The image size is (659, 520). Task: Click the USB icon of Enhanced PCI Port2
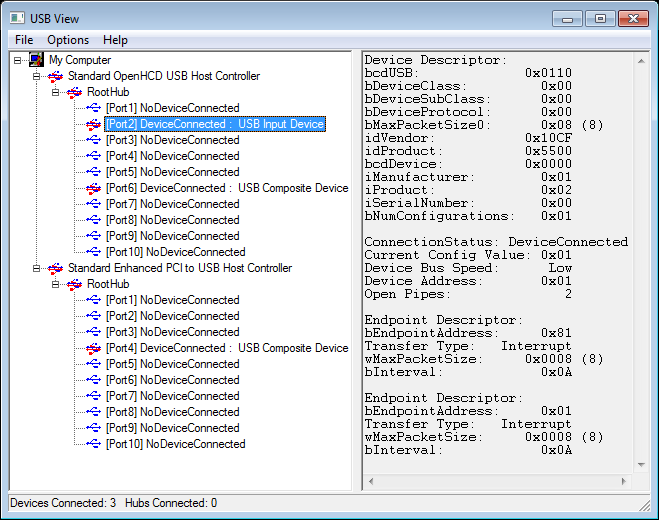(93, 316)
